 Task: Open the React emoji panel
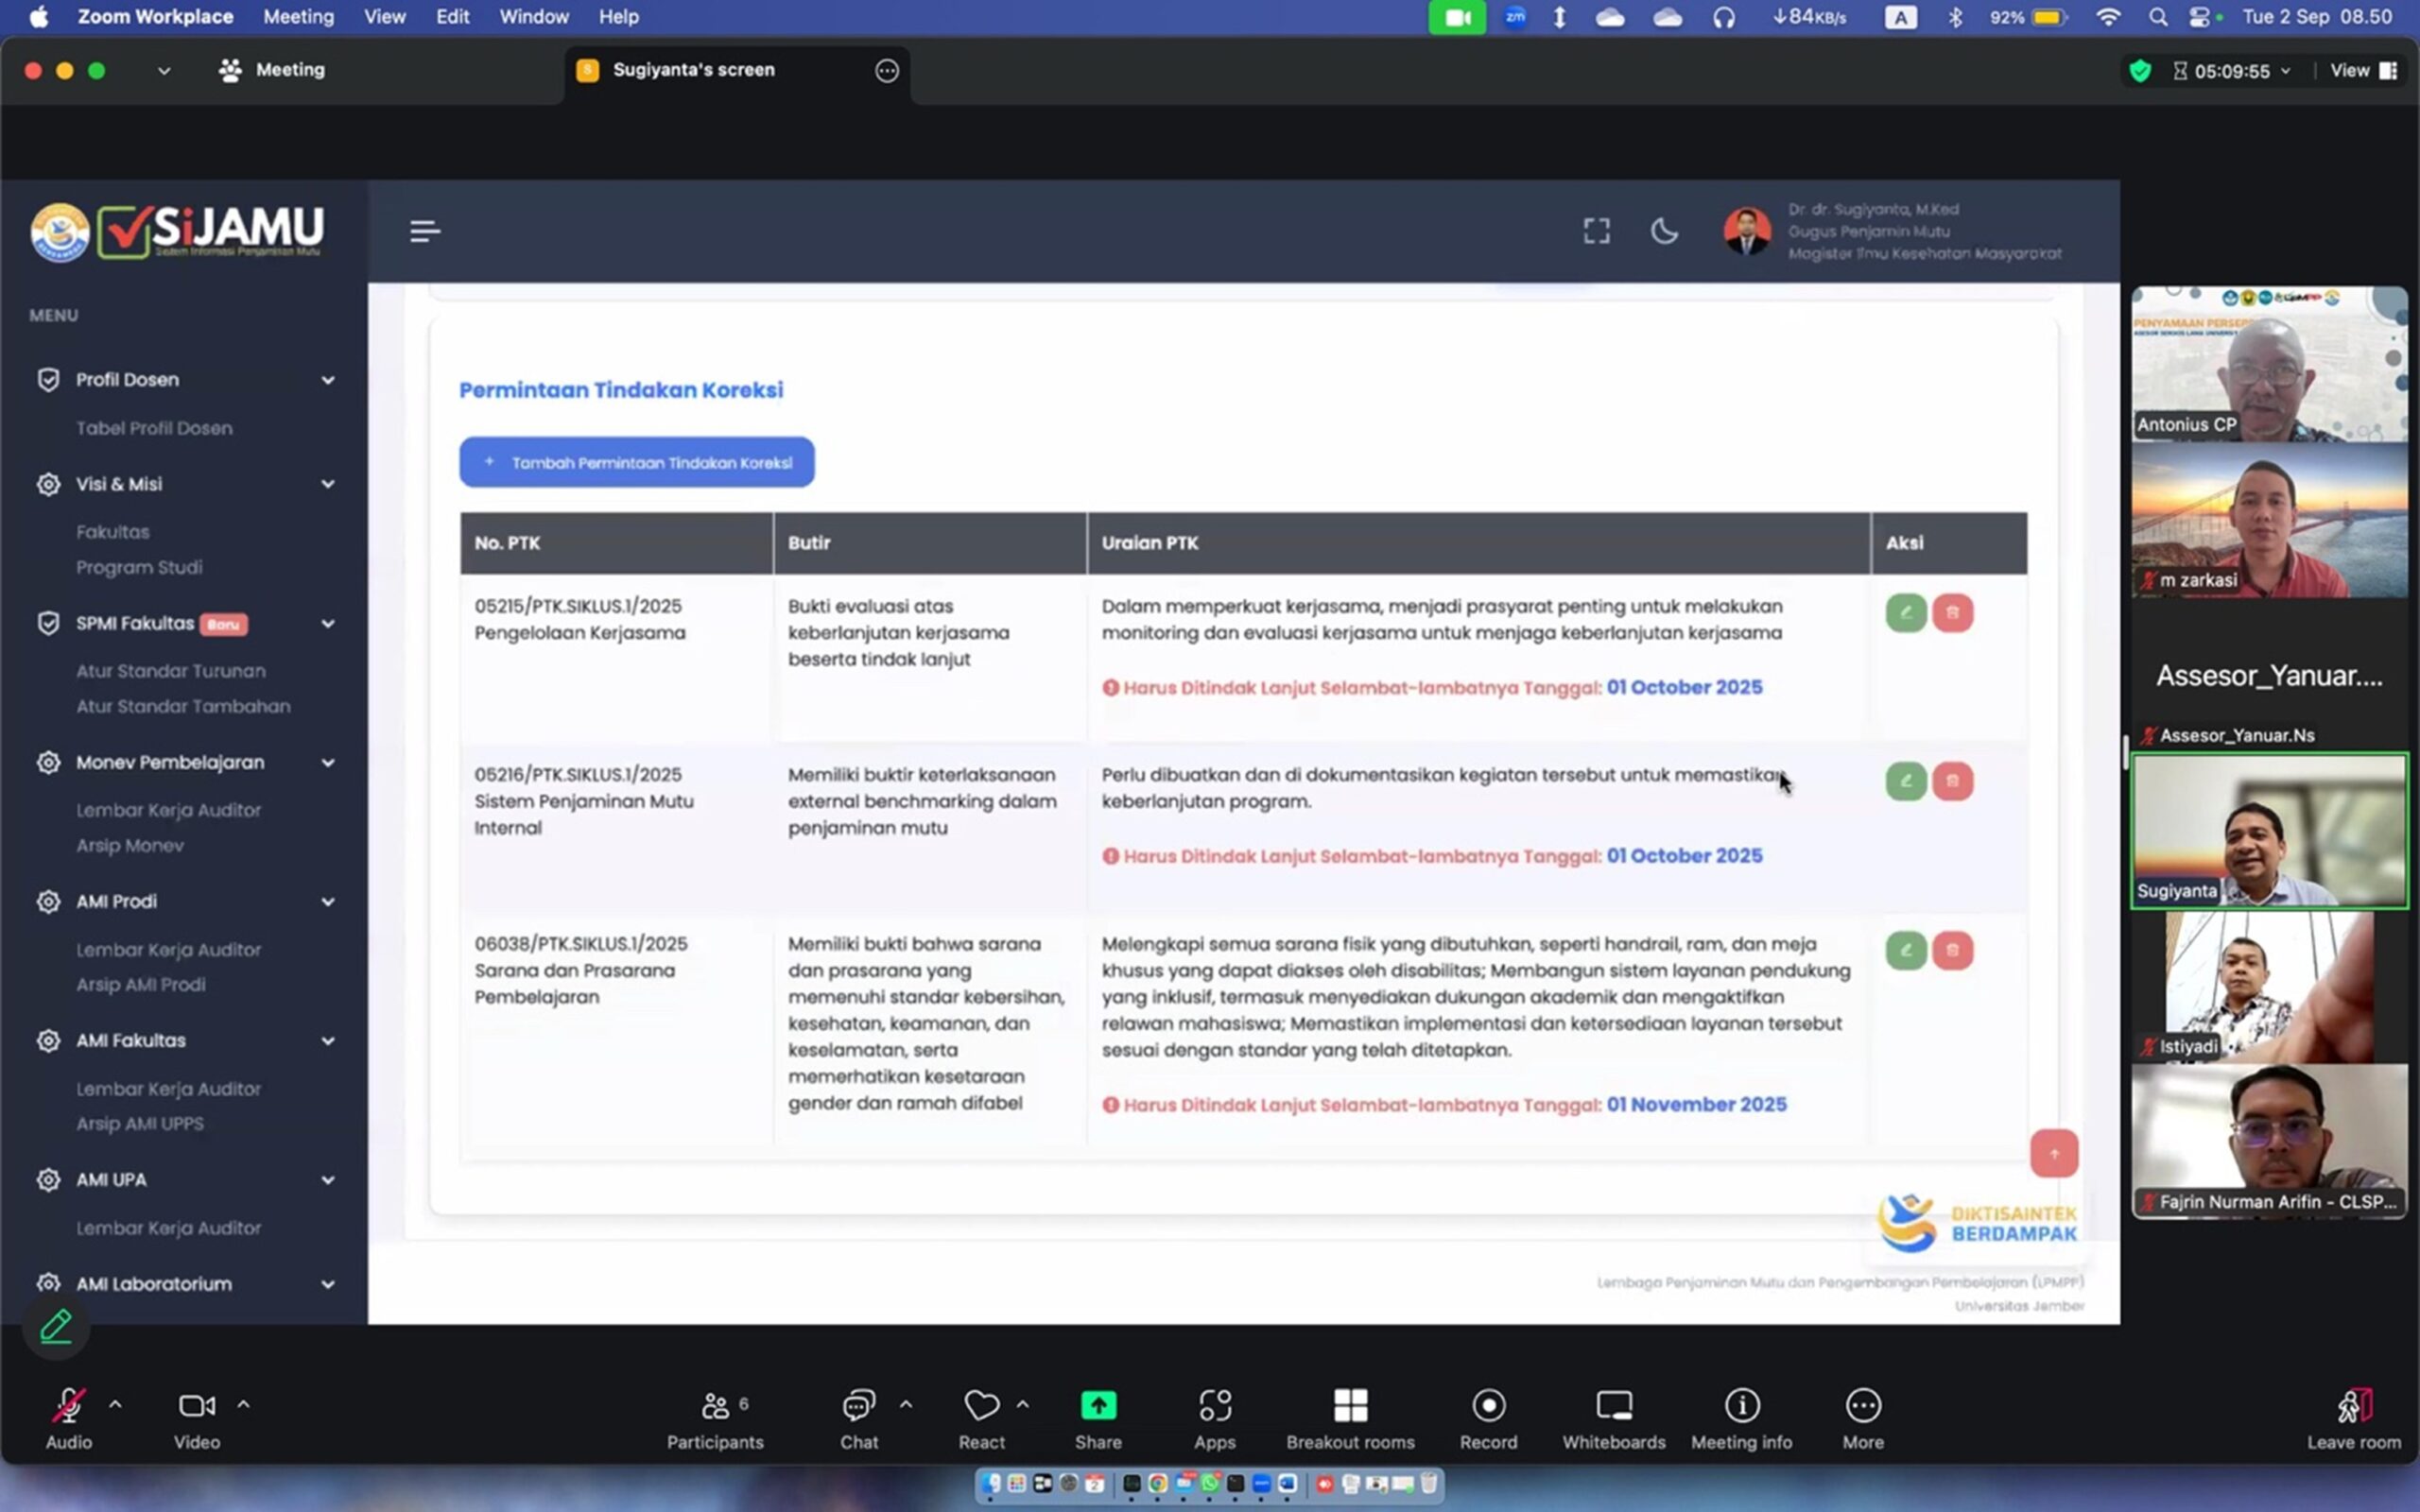click(x=981, y=1406)
